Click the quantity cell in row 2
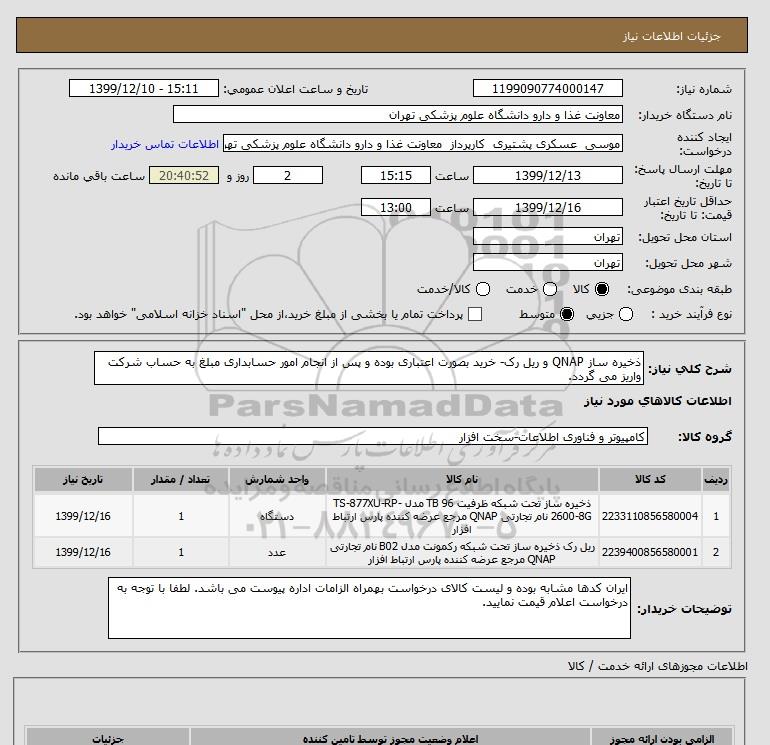The width and height of the screenshot is (770, 745). click(x=181, y=552)
